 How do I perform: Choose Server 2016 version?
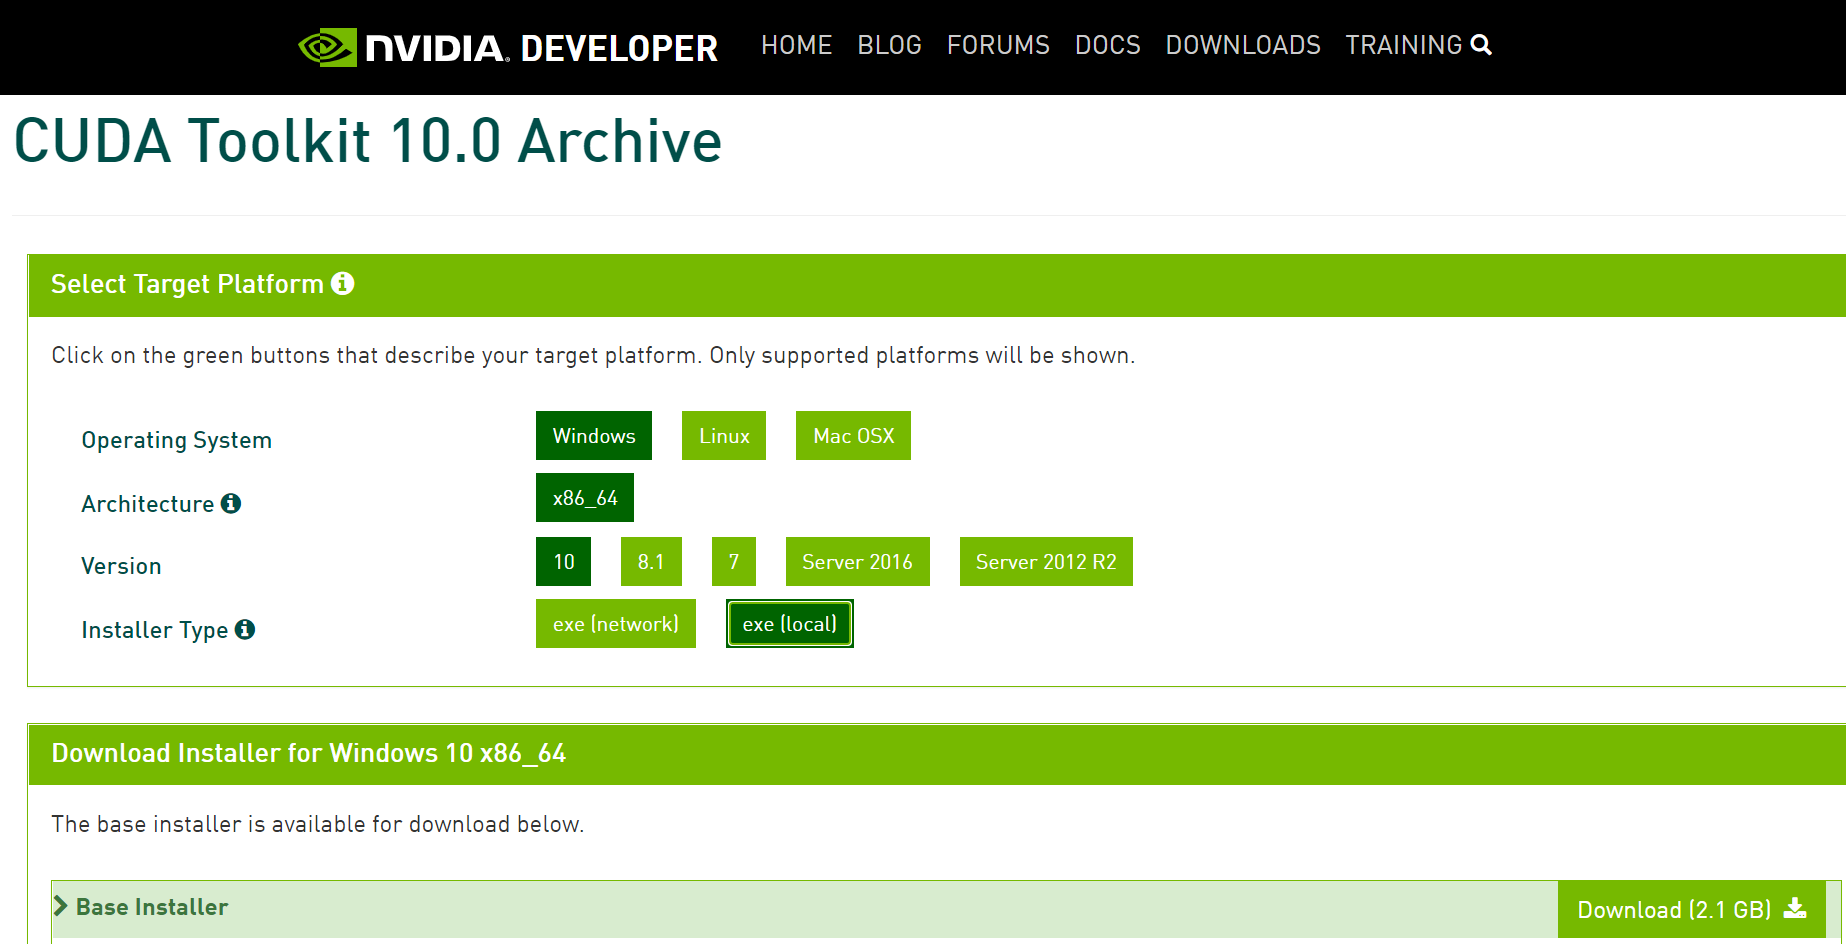[x=857, y=562]
